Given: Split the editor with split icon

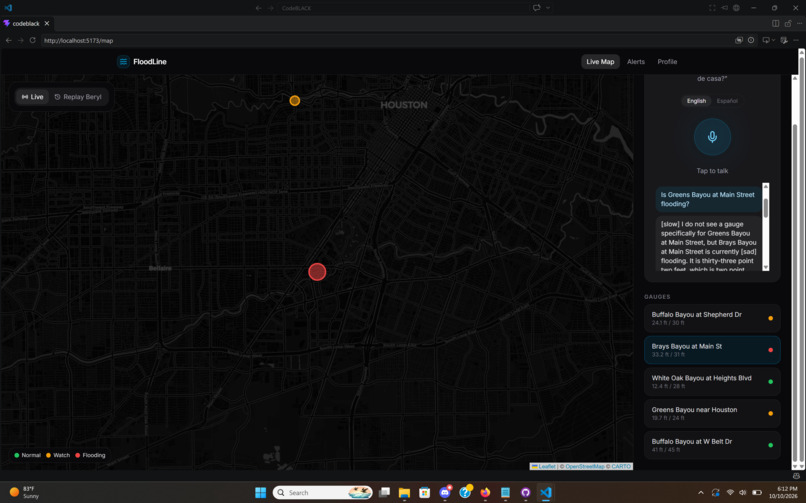Looking at the screenshot, I should (776, 23).
